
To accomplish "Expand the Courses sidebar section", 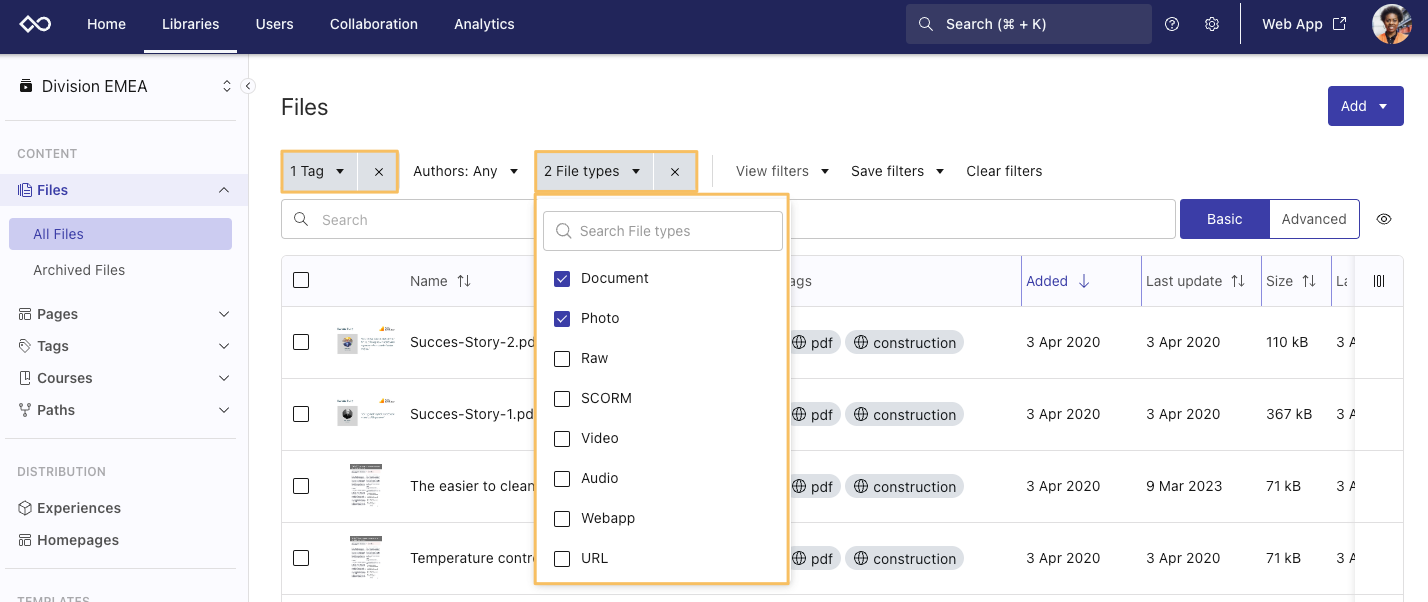I will coord(224,378).
